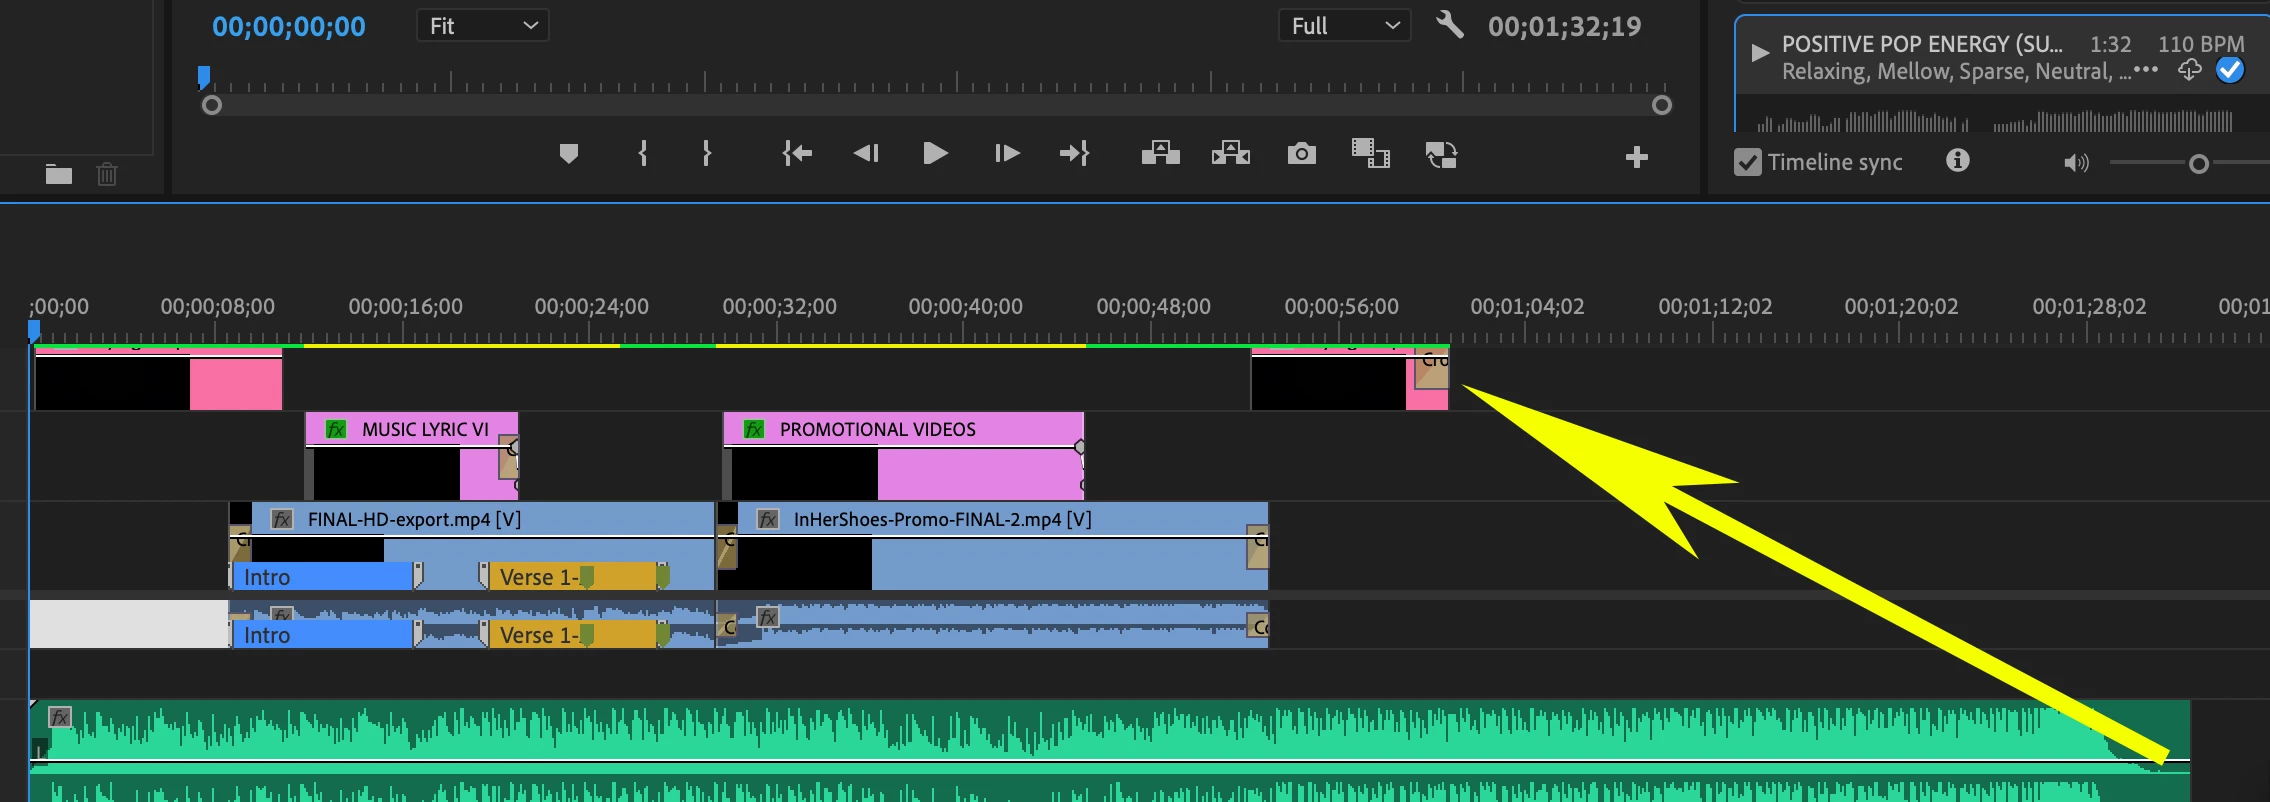Select the Verse 1 marker on the audio clip
Screen dimensions: 2270x802
(x=572, y=635)
